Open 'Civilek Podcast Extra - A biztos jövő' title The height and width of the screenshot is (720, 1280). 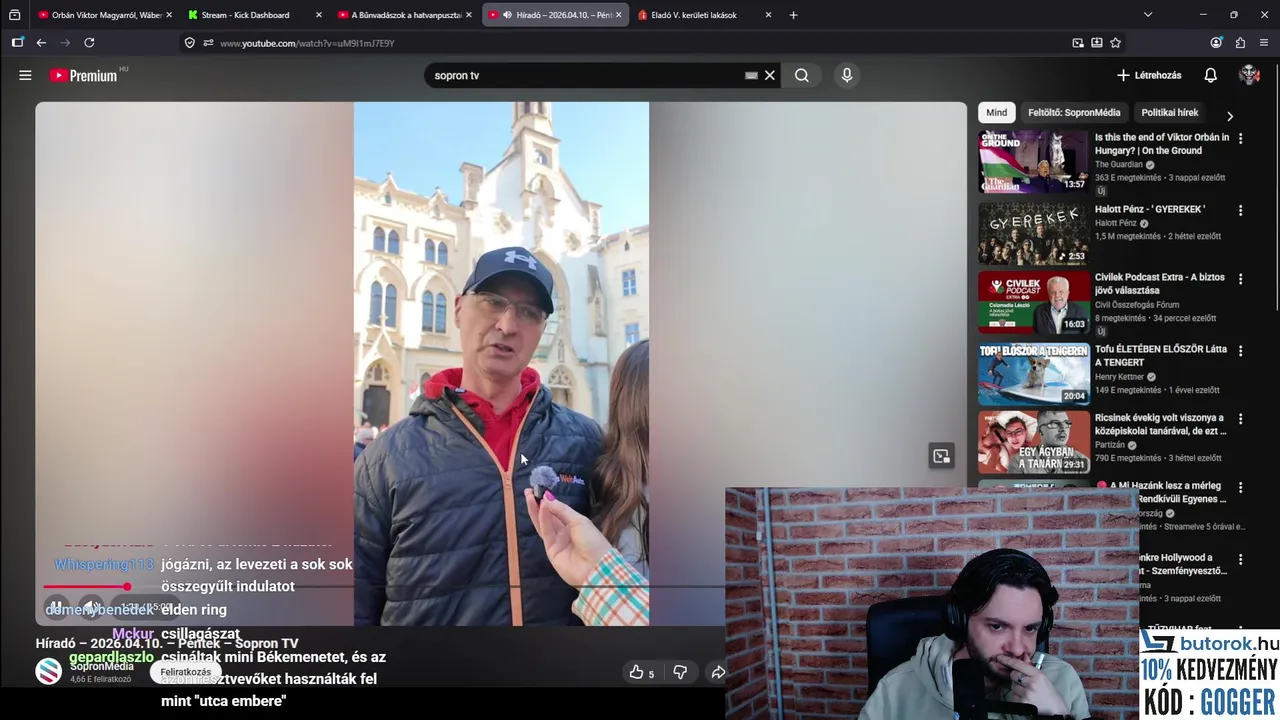tap(1160, 284)
